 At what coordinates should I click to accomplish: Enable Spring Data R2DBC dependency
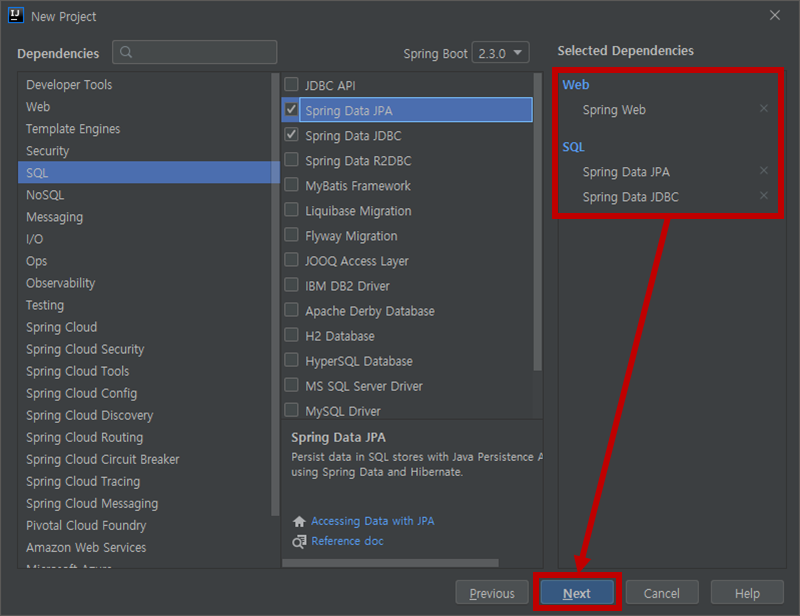(291, 159)
